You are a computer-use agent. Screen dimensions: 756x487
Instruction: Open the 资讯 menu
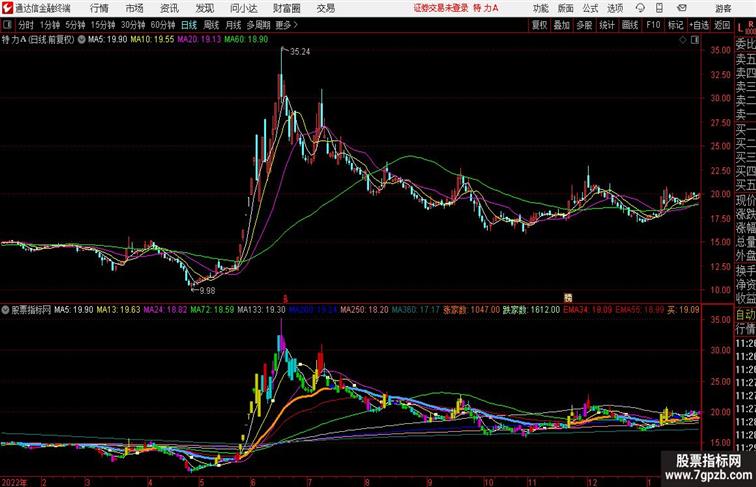pos(169,8)
